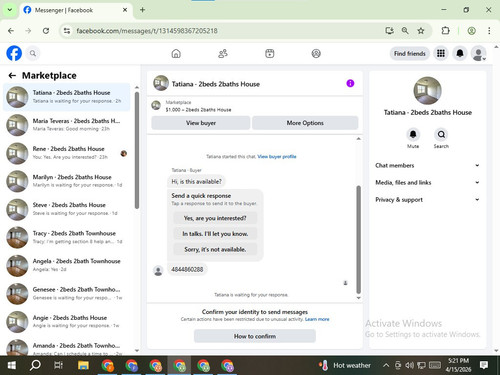500x375 pixels.
Task: Open the Groups icon in top nav
Action: (x=316, y=53)
